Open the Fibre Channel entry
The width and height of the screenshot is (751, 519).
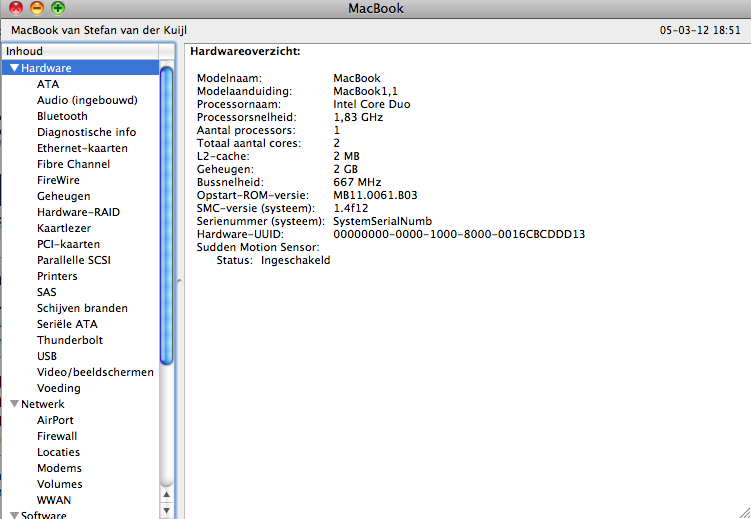pyautogui.click(x=73, y=164)
